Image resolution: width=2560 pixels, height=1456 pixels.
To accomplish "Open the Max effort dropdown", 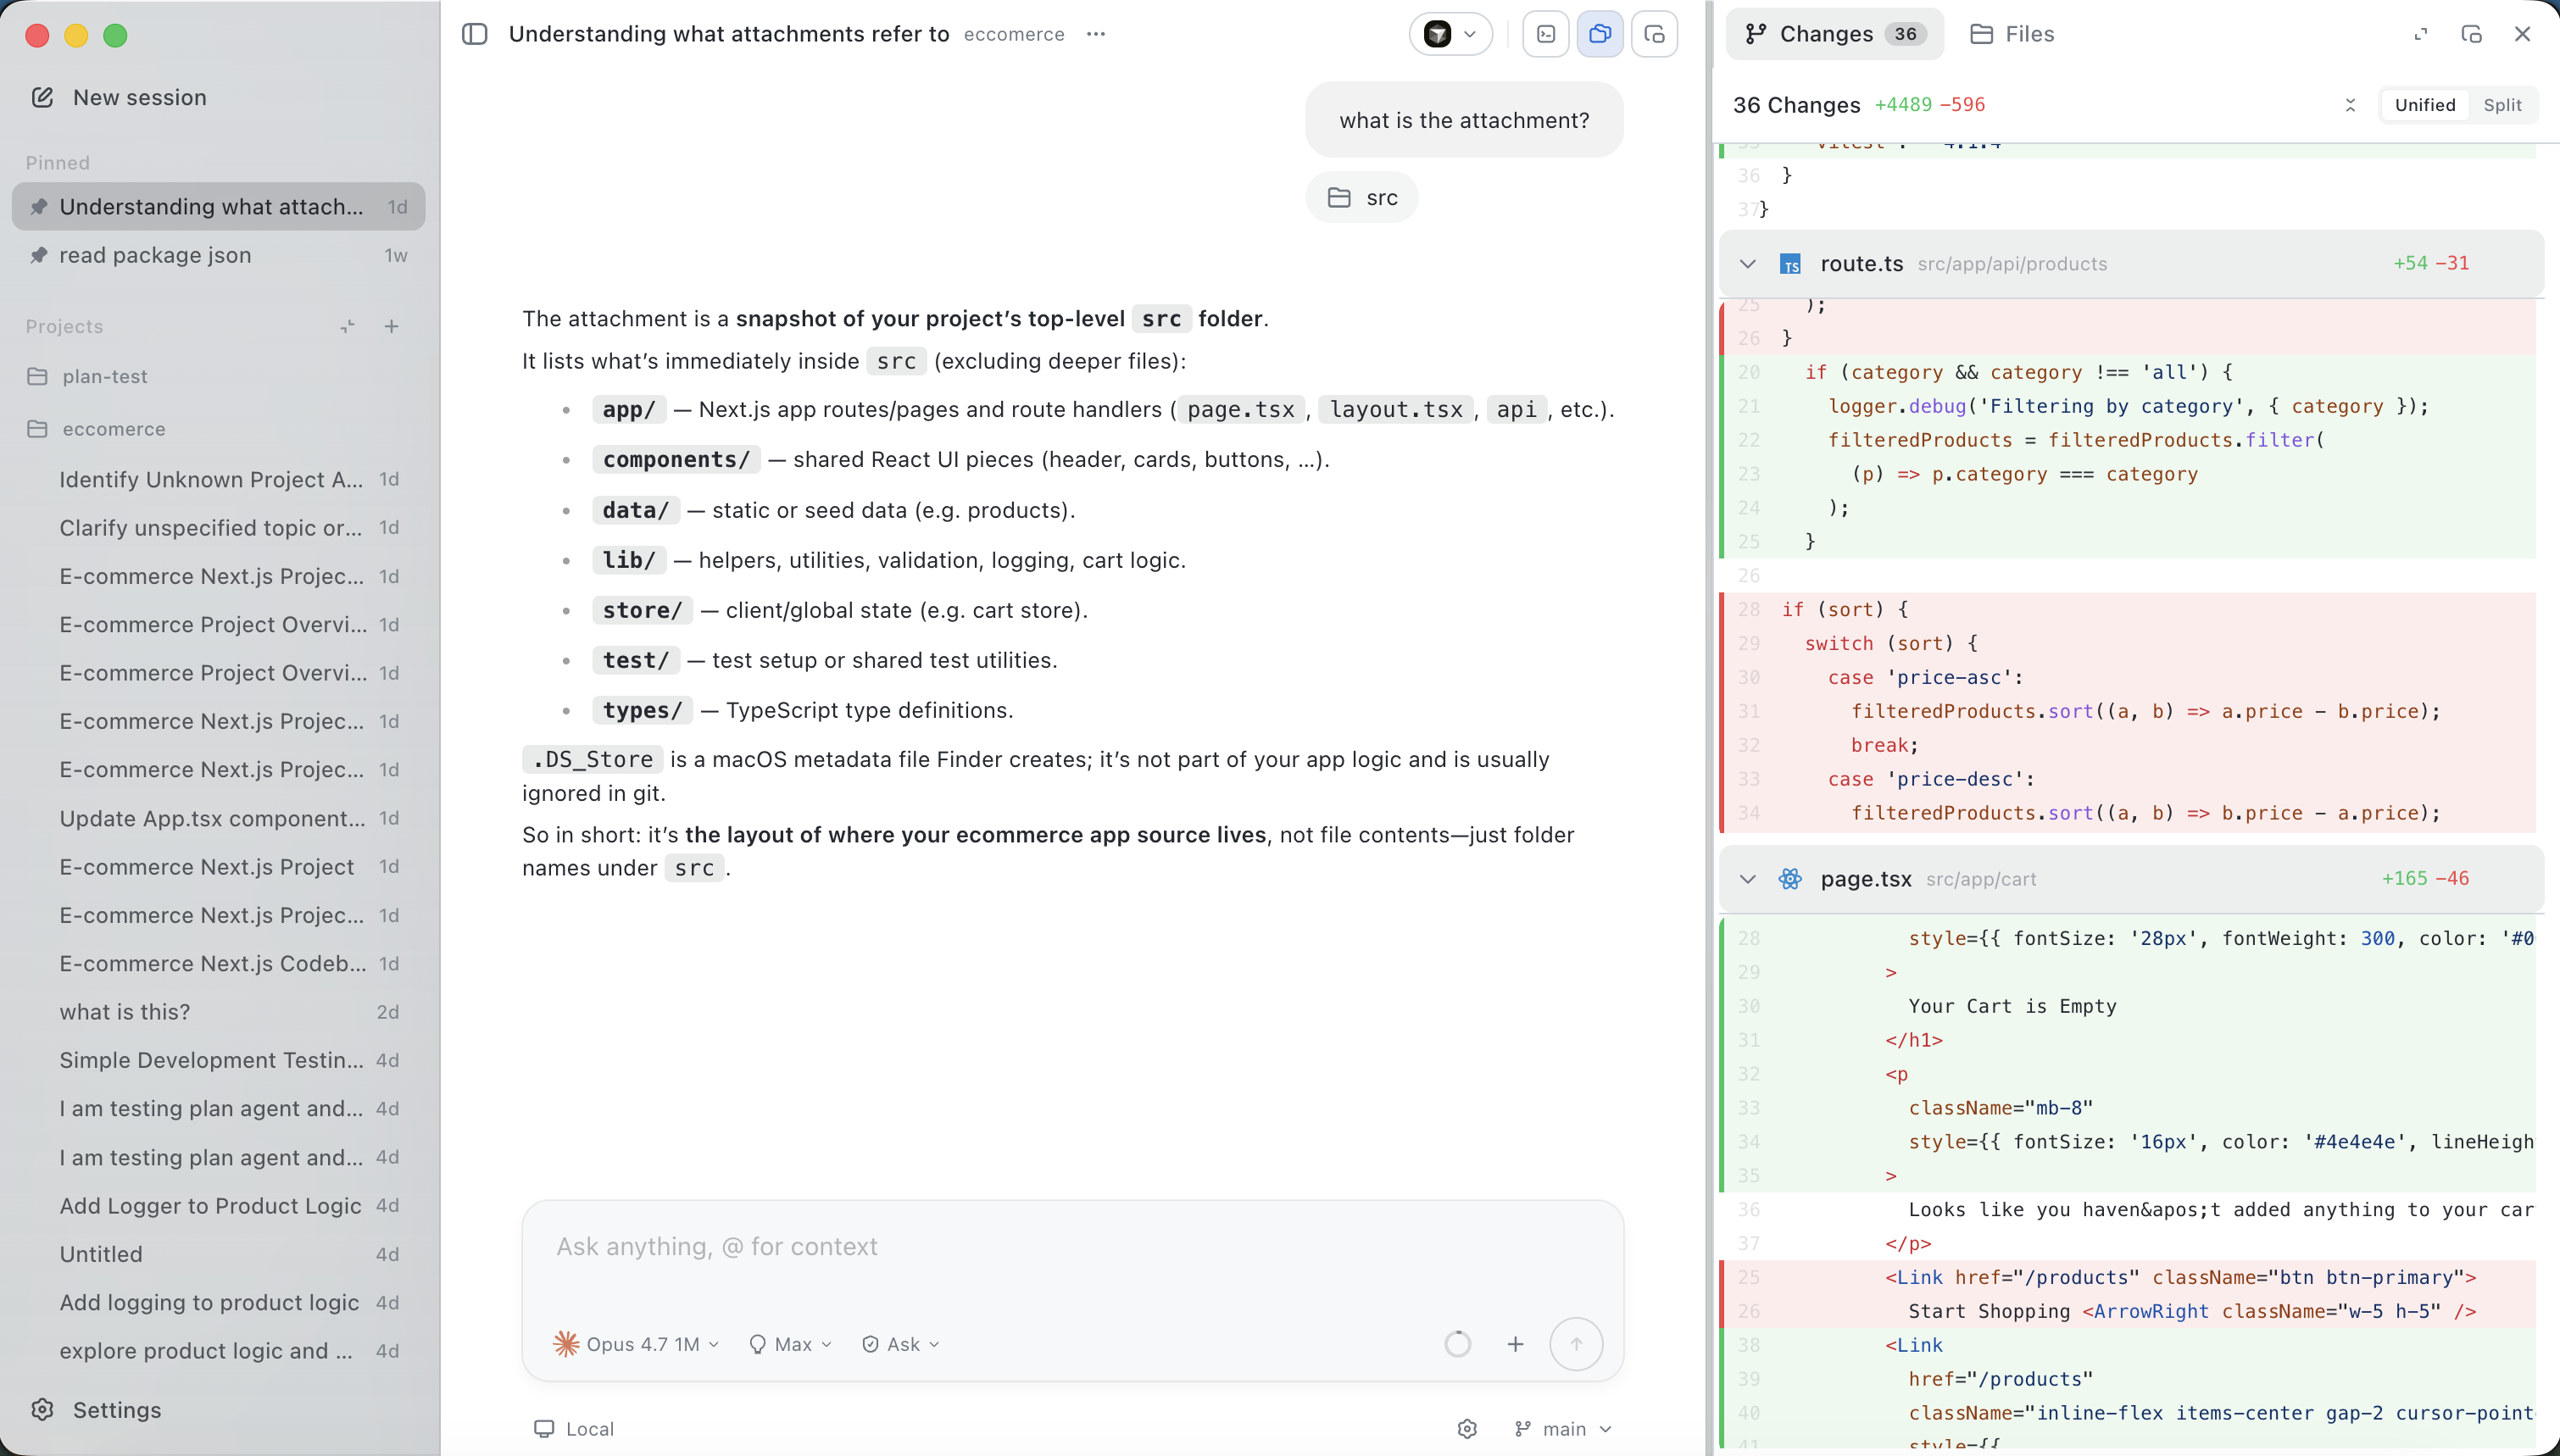I will (790, 1344).
